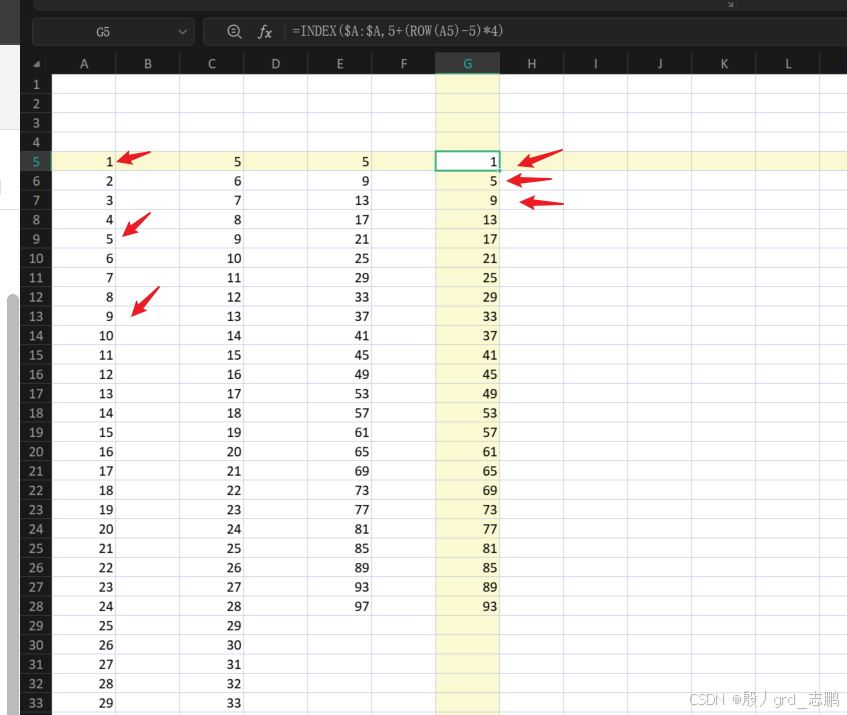Image resolution: width=847 pixels, height=715 pixels.
Task: Click the select-all corner triangle
Action: (x=36, y=64)
